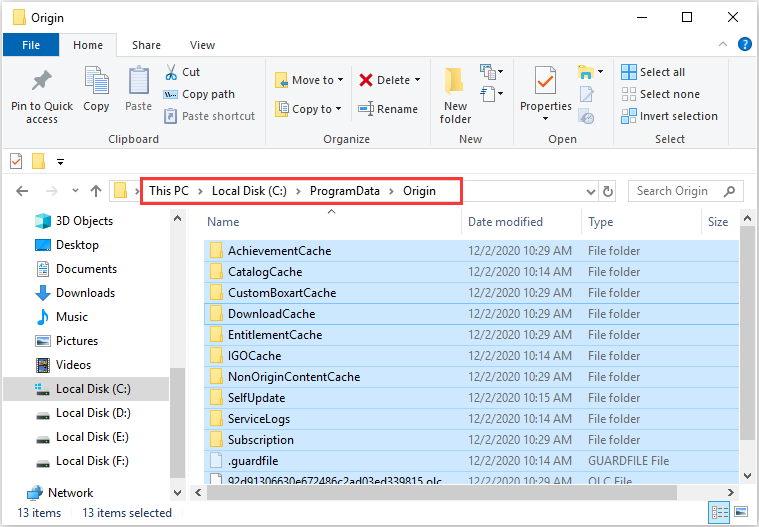
Task: Open Downloads in navigation pane
Action: [76, 293]
